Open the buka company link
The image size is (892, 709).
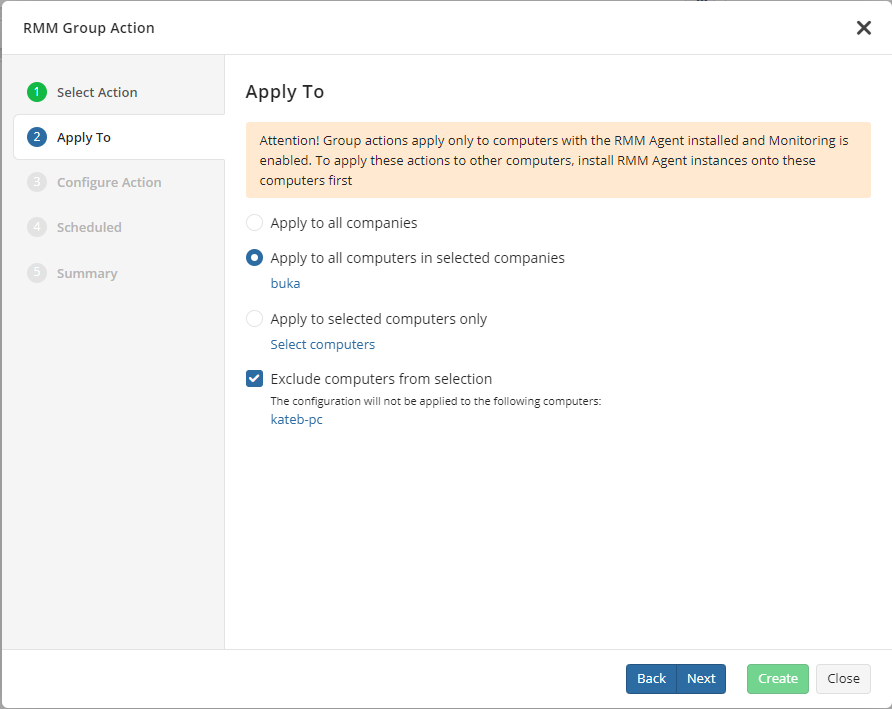tap(285, 283)
